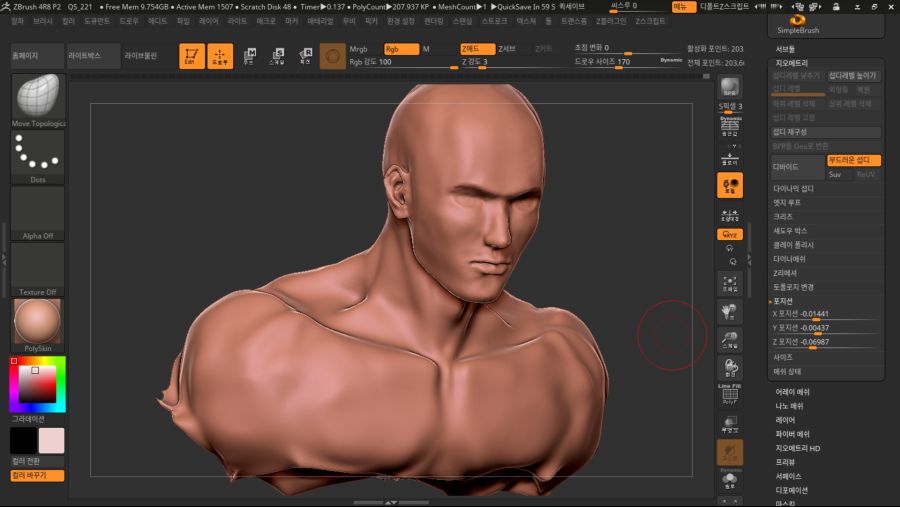This screenshot has height=507, width=900.
Task: Toggle Edit mode button
Action: 192,56
